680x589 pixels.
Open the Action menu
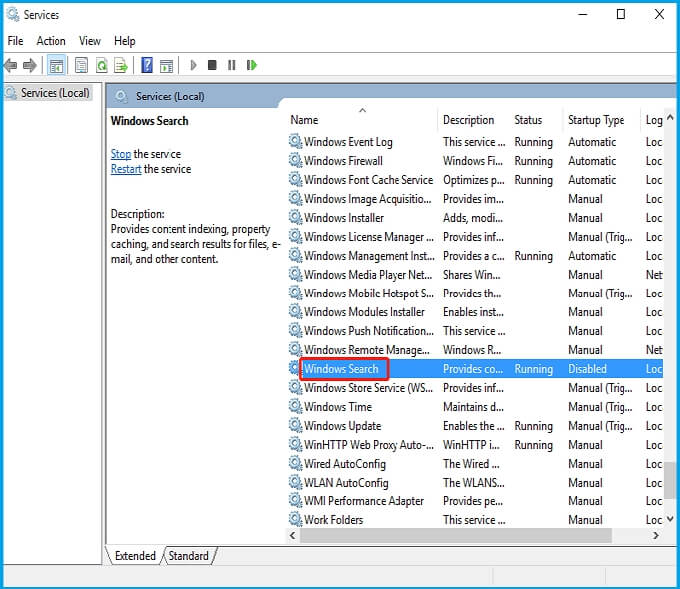coord(51,41)
